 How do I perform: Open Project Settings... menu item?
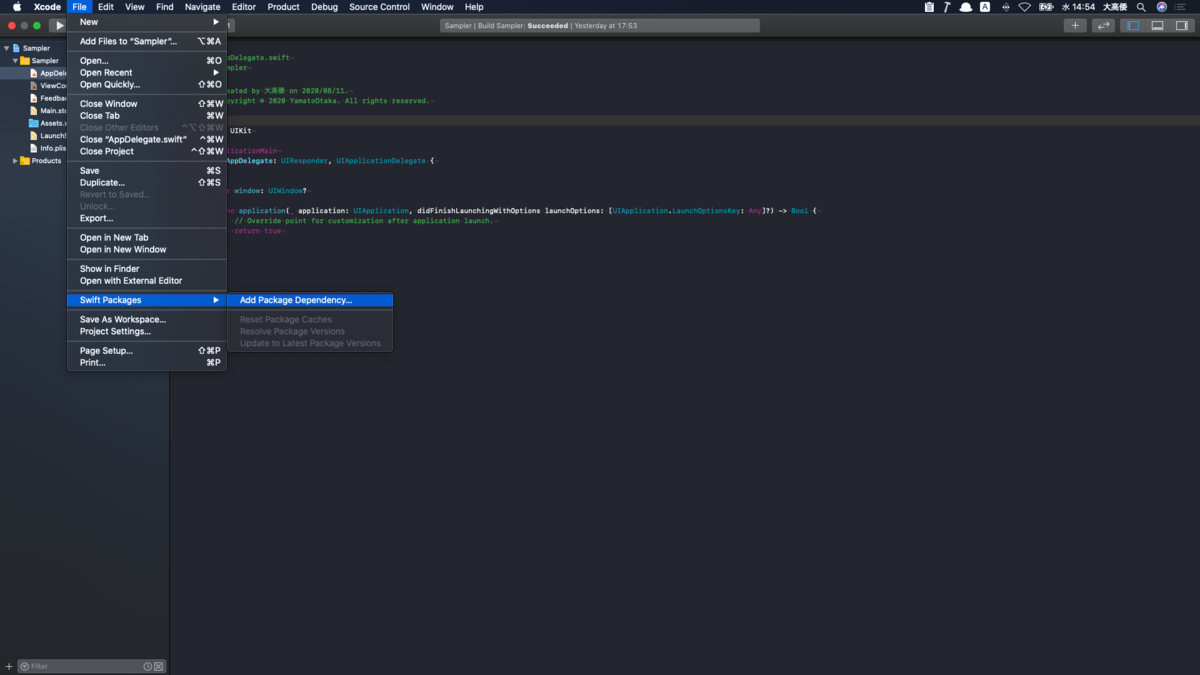[x=147, y=332]
